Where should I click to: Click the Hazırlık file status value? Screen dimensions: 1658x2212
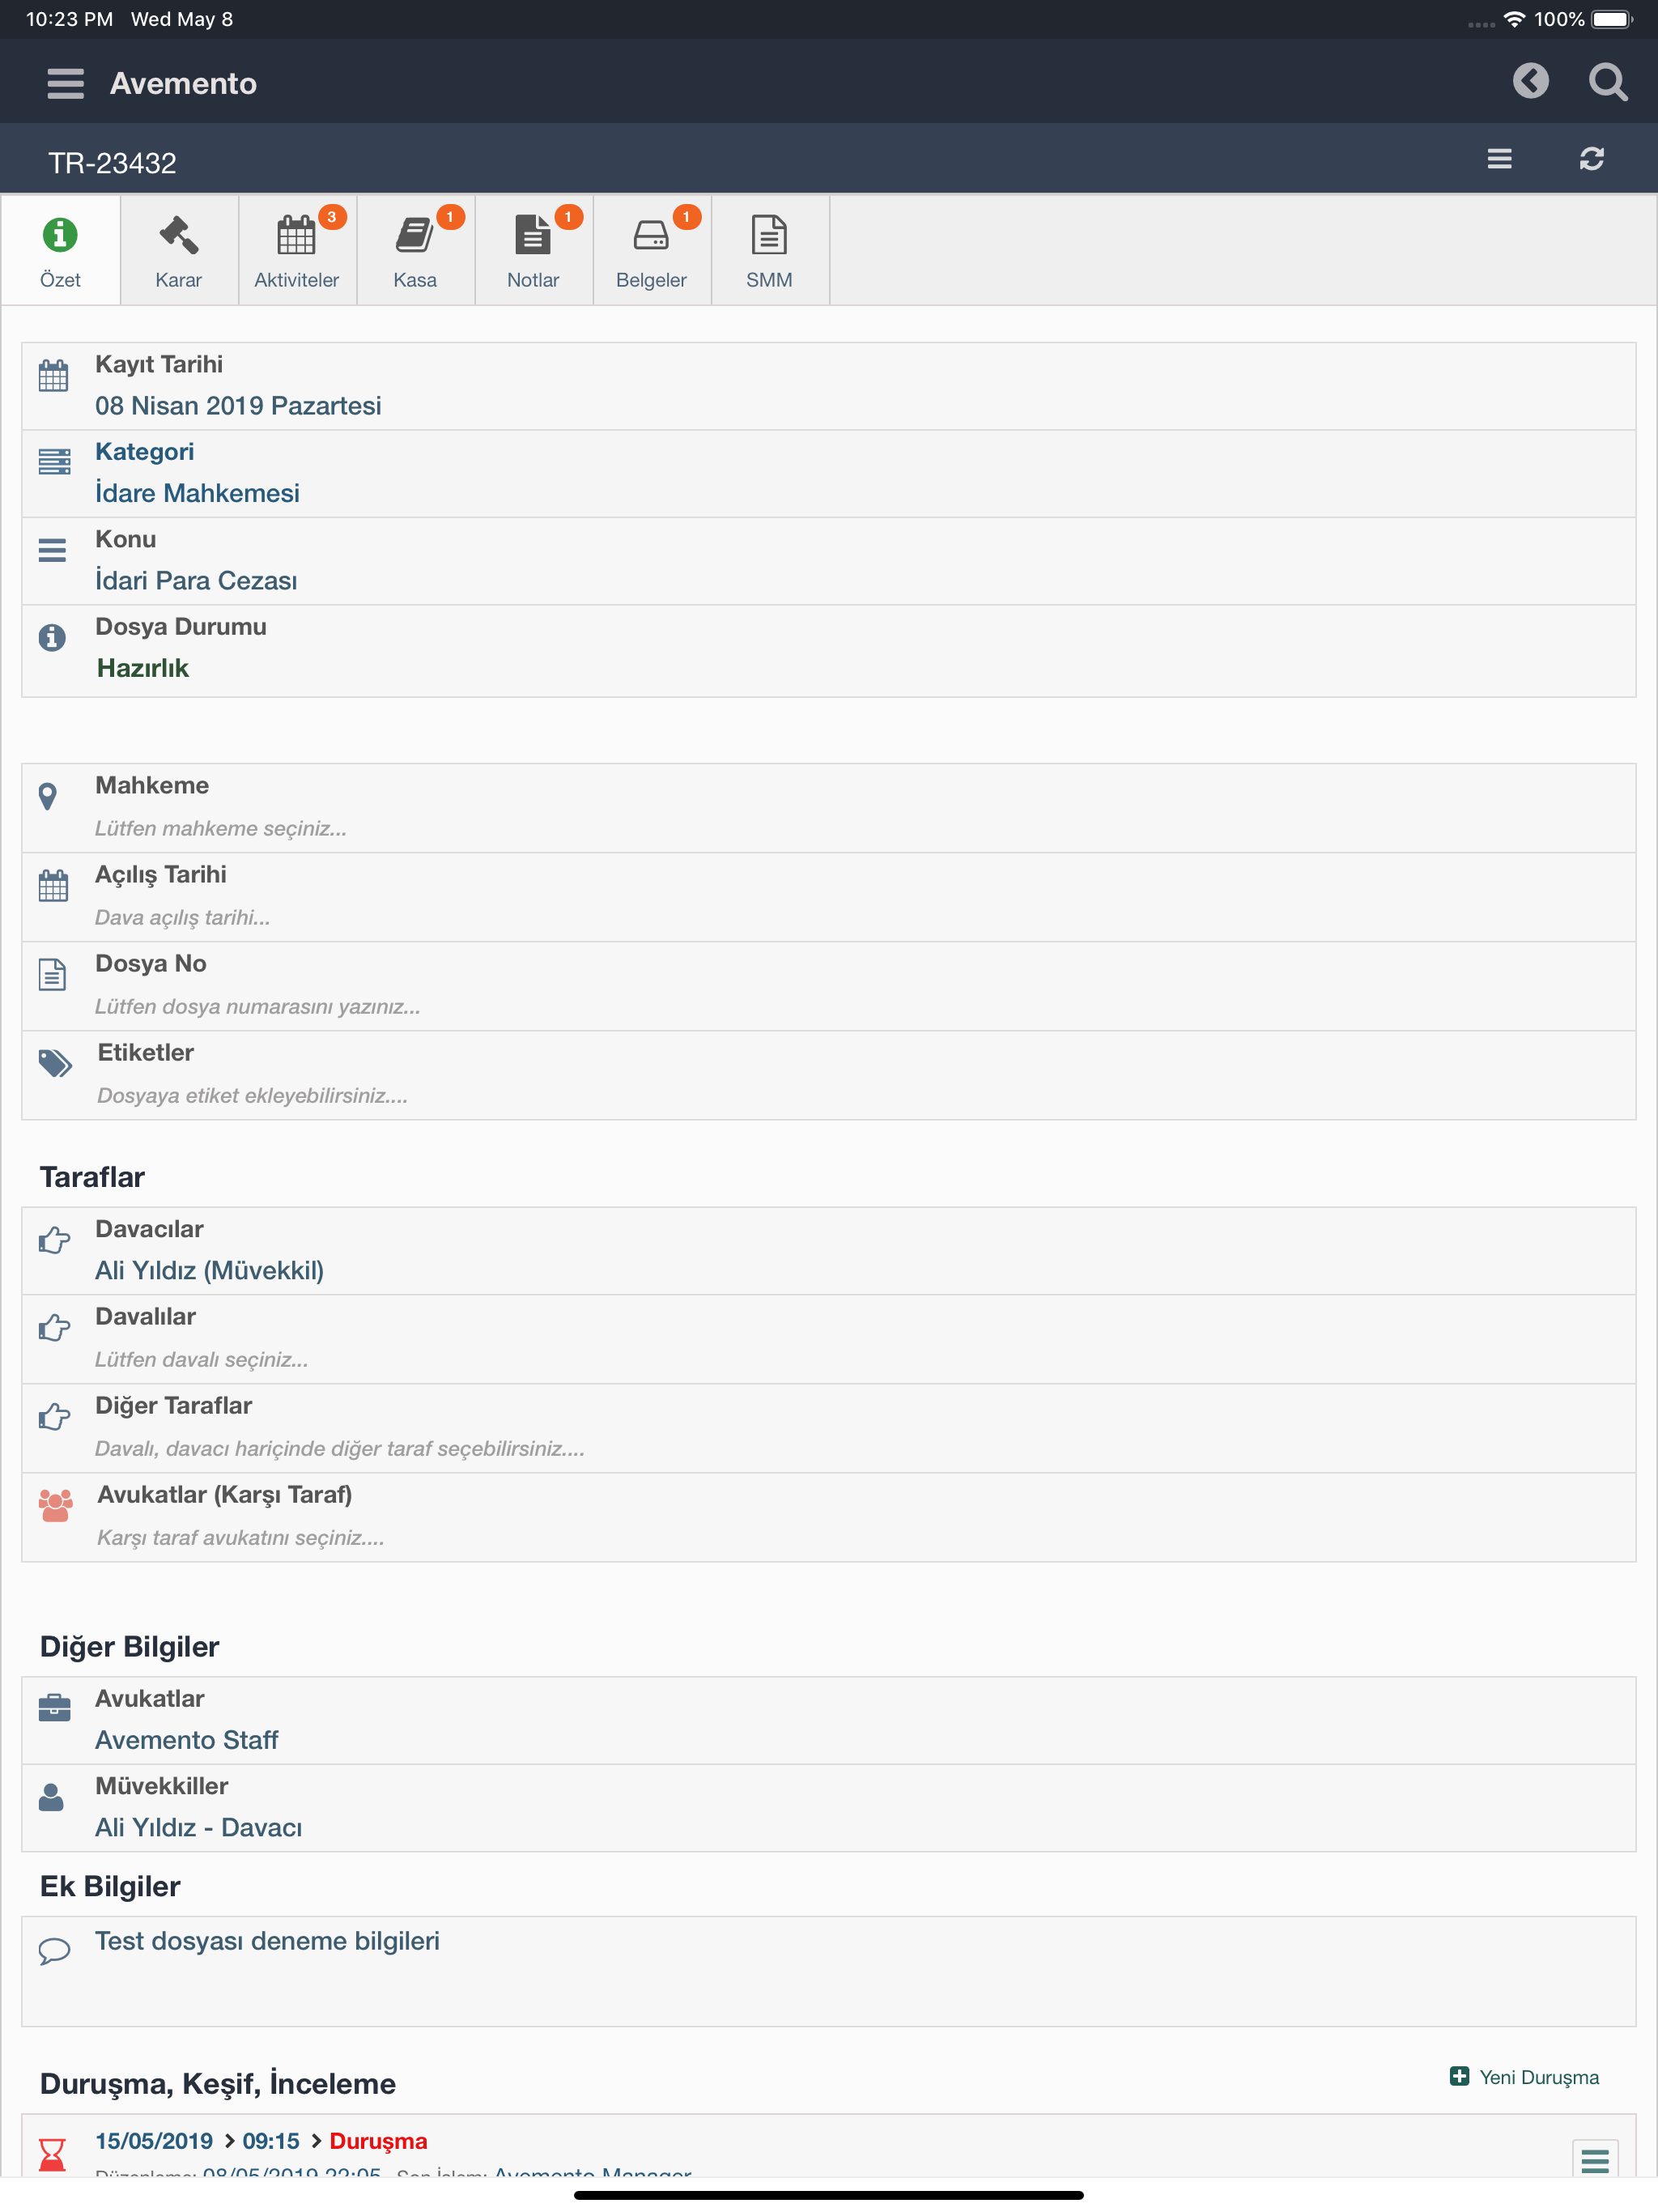[x=143, y=668]
